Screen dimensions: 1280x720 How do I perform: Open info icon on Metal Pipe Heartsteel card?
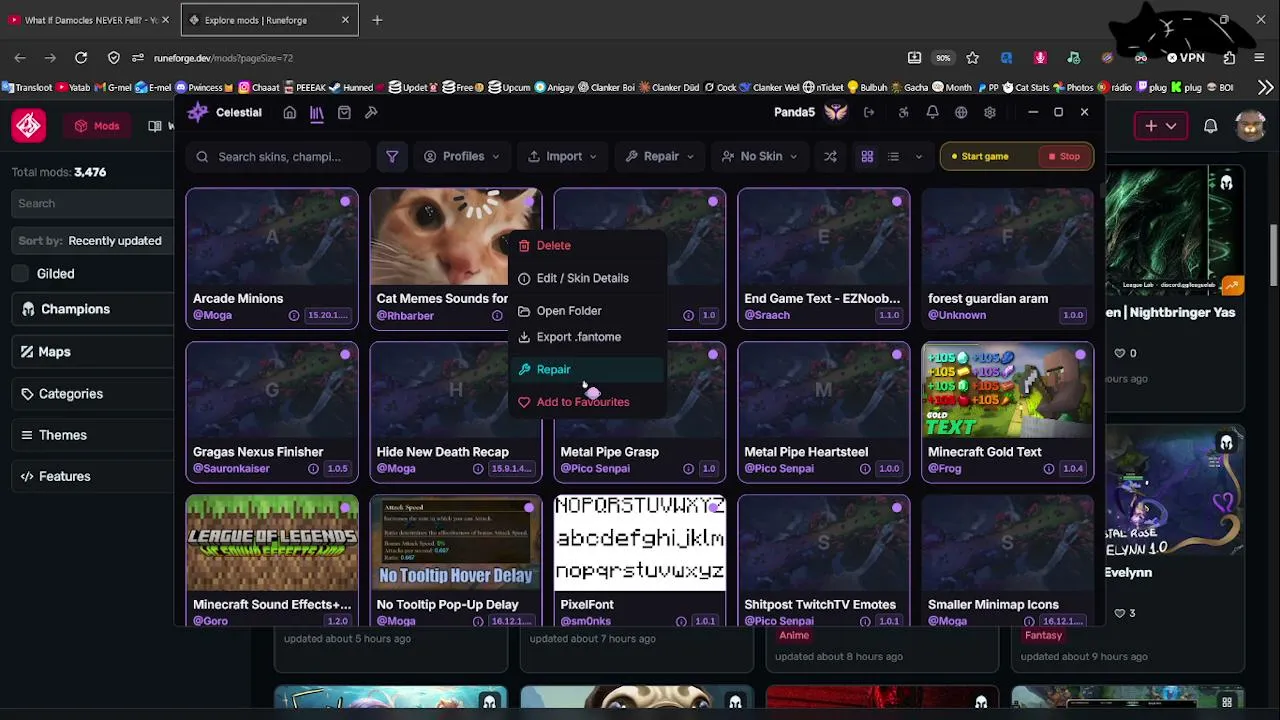point(865,469)
